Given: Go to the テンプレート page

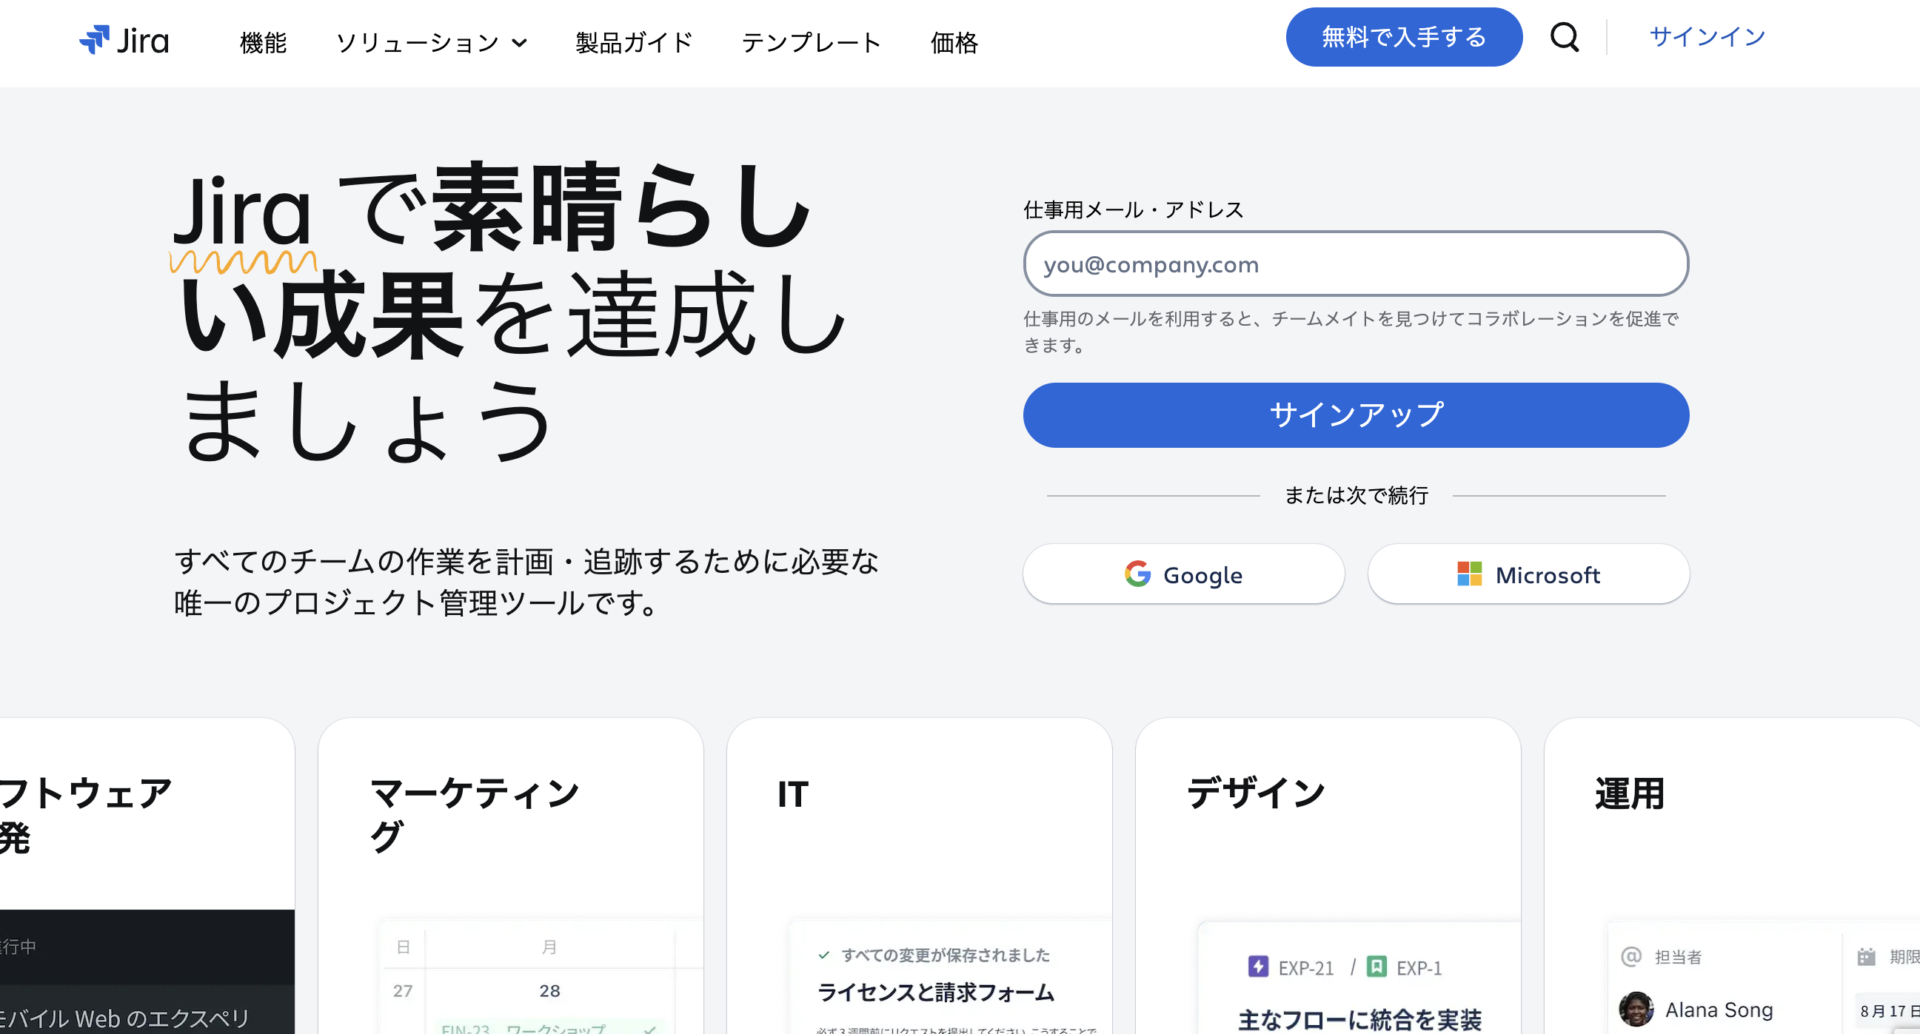Looking at the screenshot, I should point(811,43).
